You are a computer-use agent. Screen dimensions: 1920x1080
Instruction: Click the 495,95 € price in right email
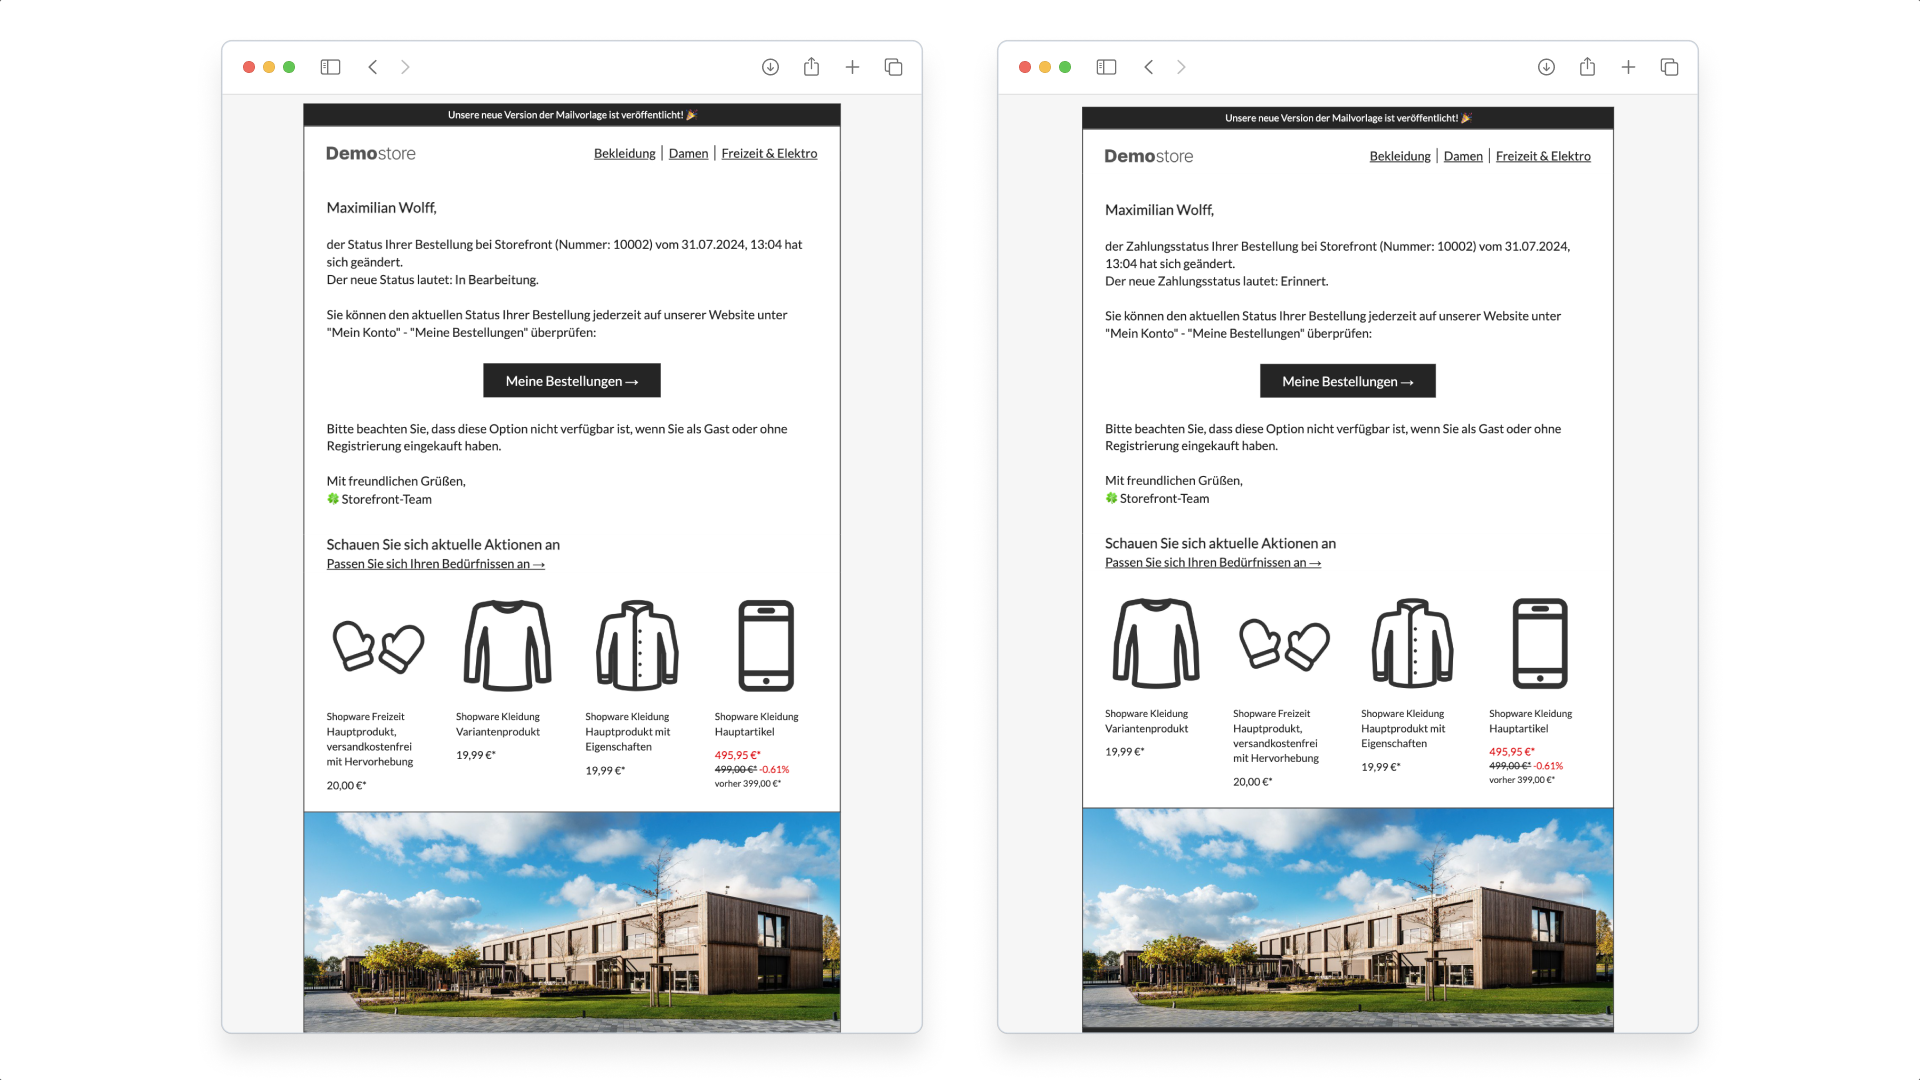pos(1511,752)
